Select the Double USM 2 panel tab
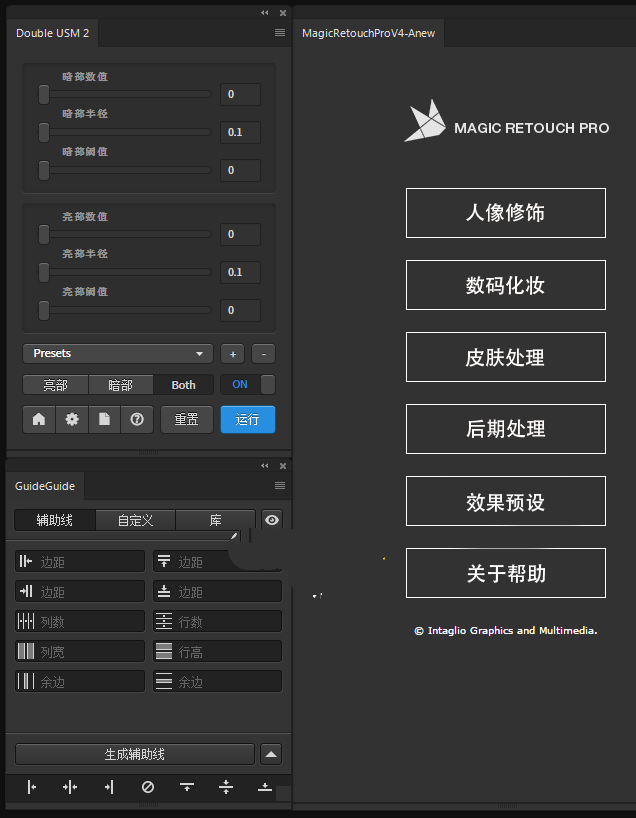636x818 pixels. [53, 33]
